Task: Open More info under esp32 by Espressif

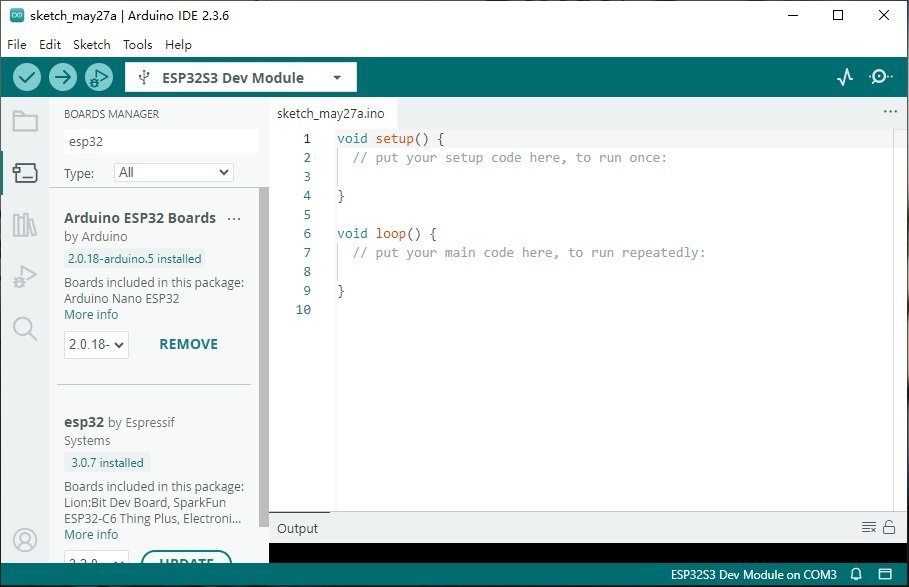Action: tap(91, 534)
